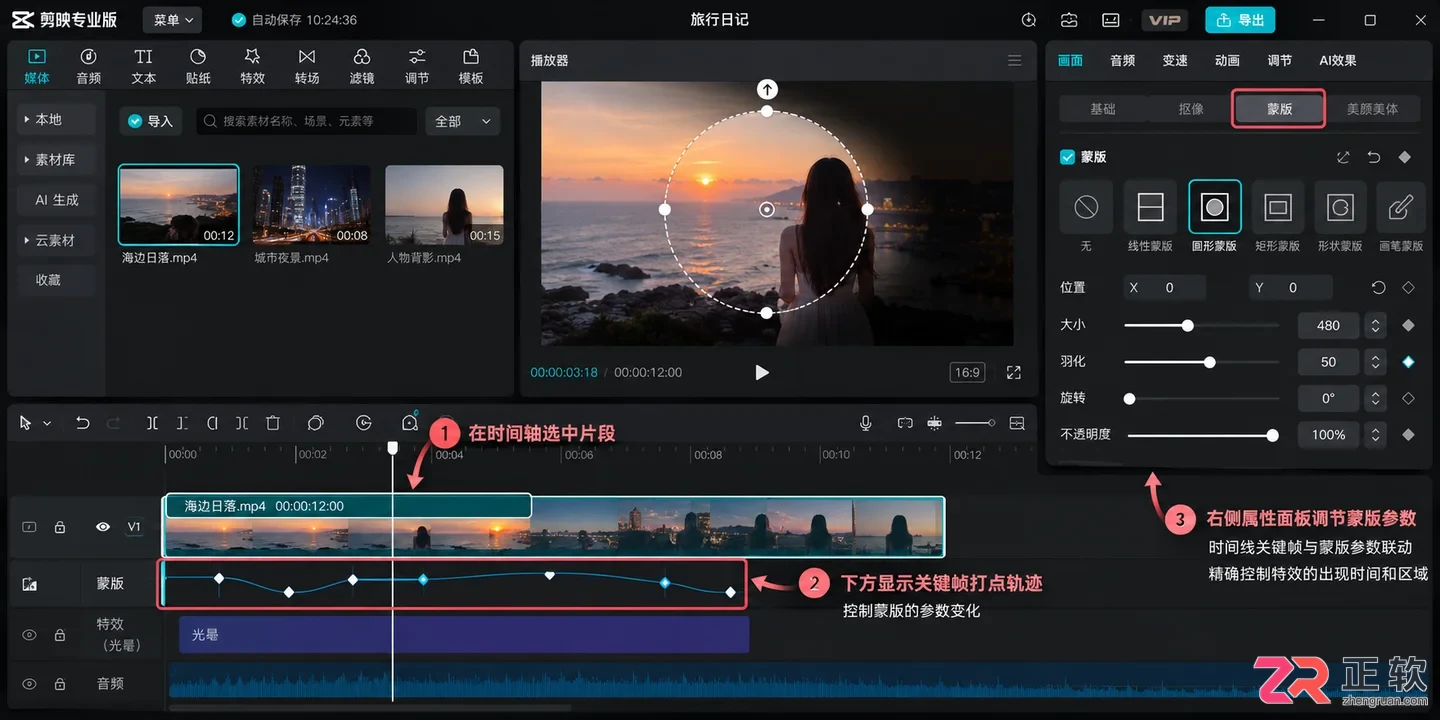Click the microphone record icon above timeline
The width and height of the screenshot is (1440, 720).
click(x=866, y=423)
